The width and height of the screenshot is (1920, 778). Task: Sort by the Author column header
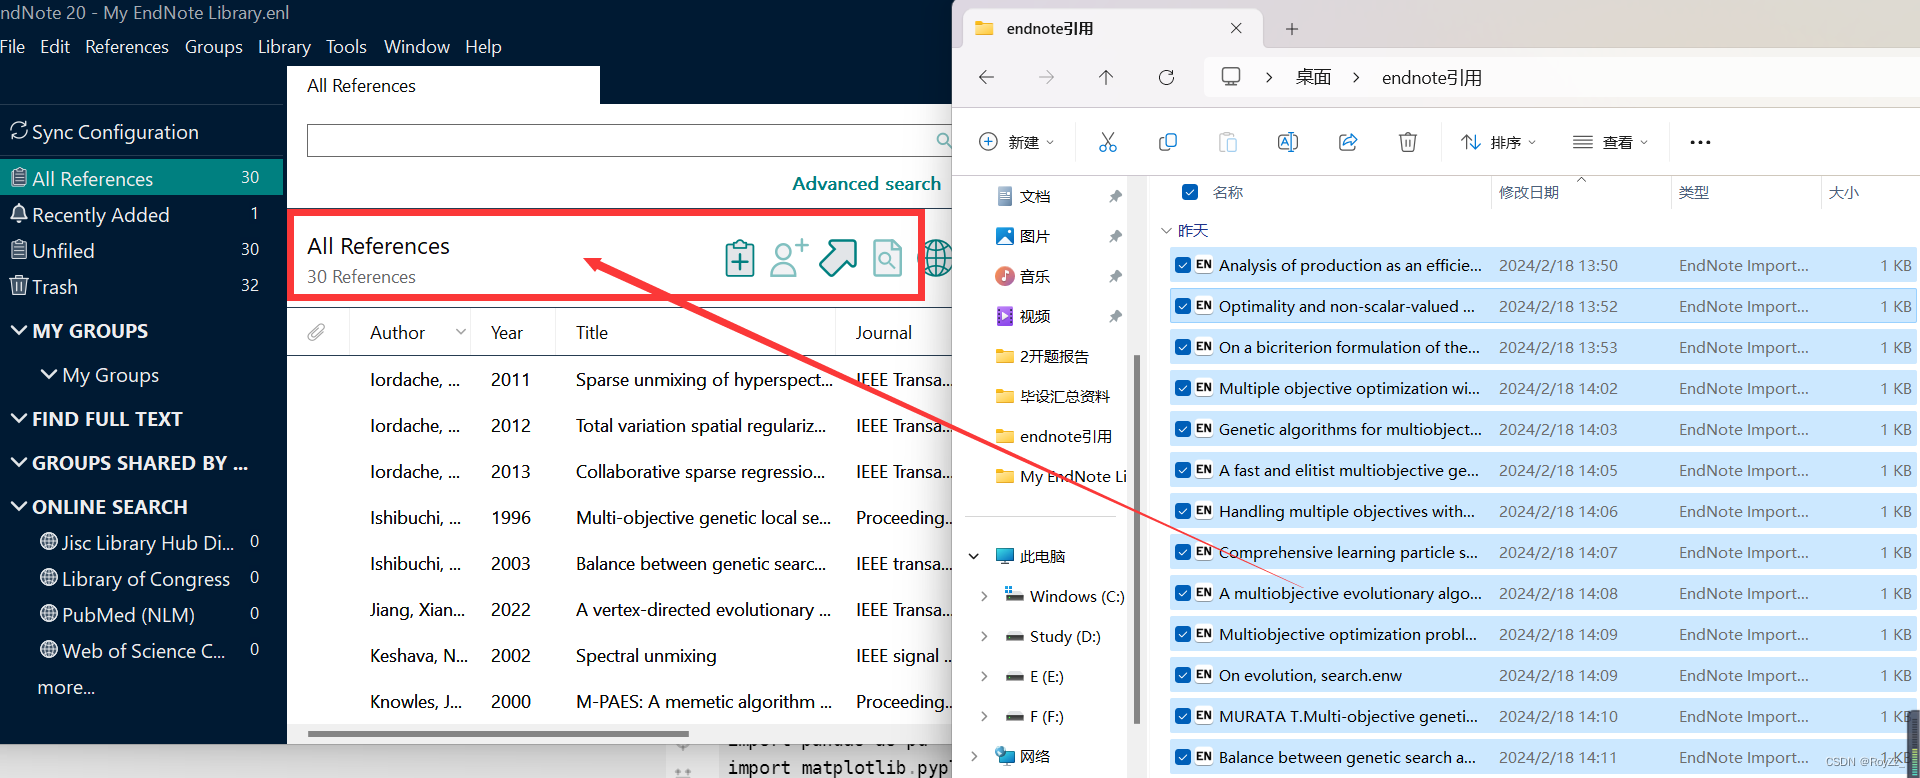[x=397, y=332]
